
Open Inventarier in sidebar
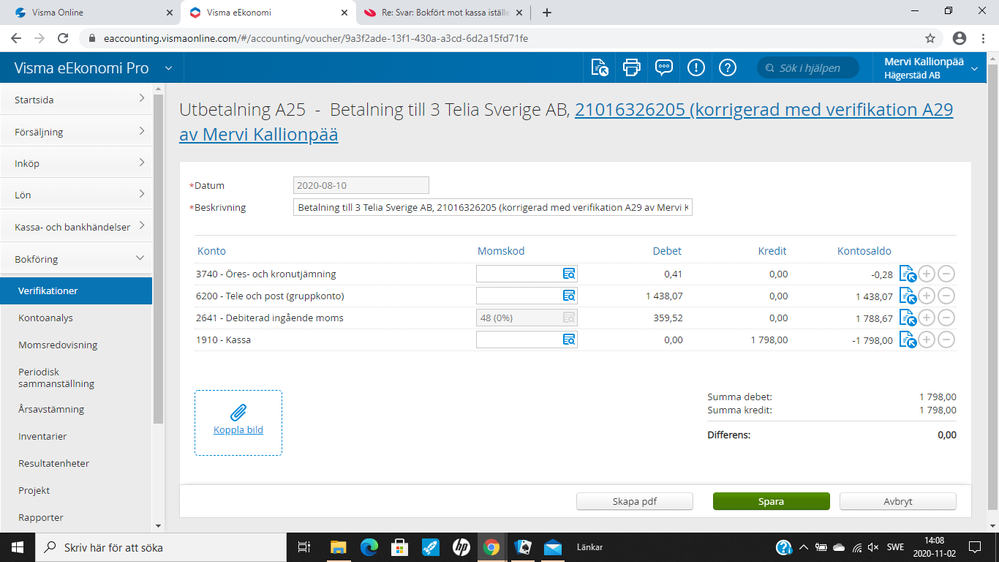(x=42, y=436)
